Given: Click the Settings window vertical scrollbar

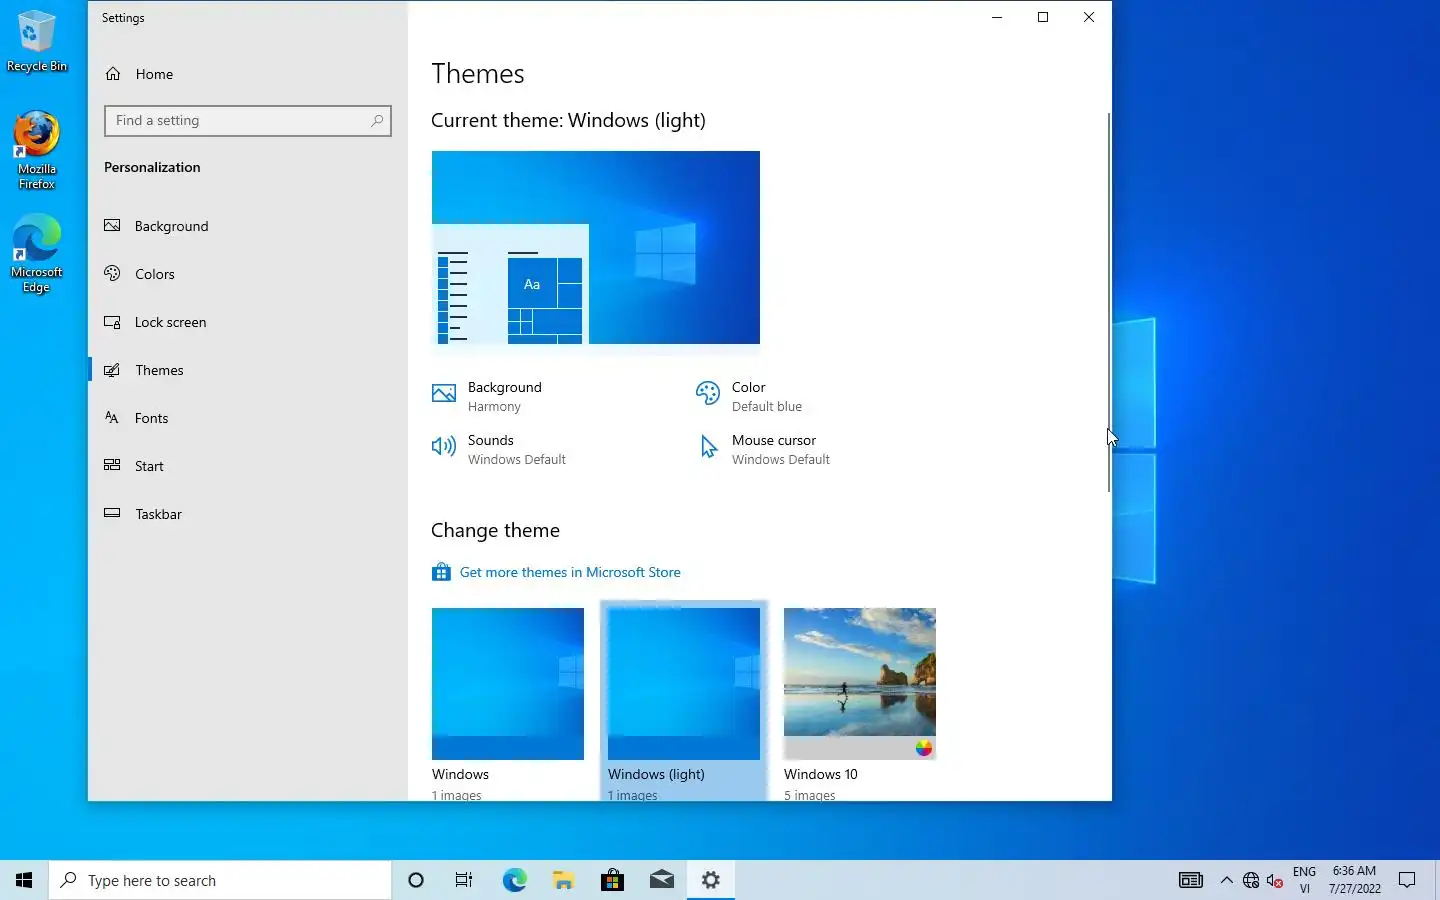Looking at the screenshot, I should (x=1108, y=302).
